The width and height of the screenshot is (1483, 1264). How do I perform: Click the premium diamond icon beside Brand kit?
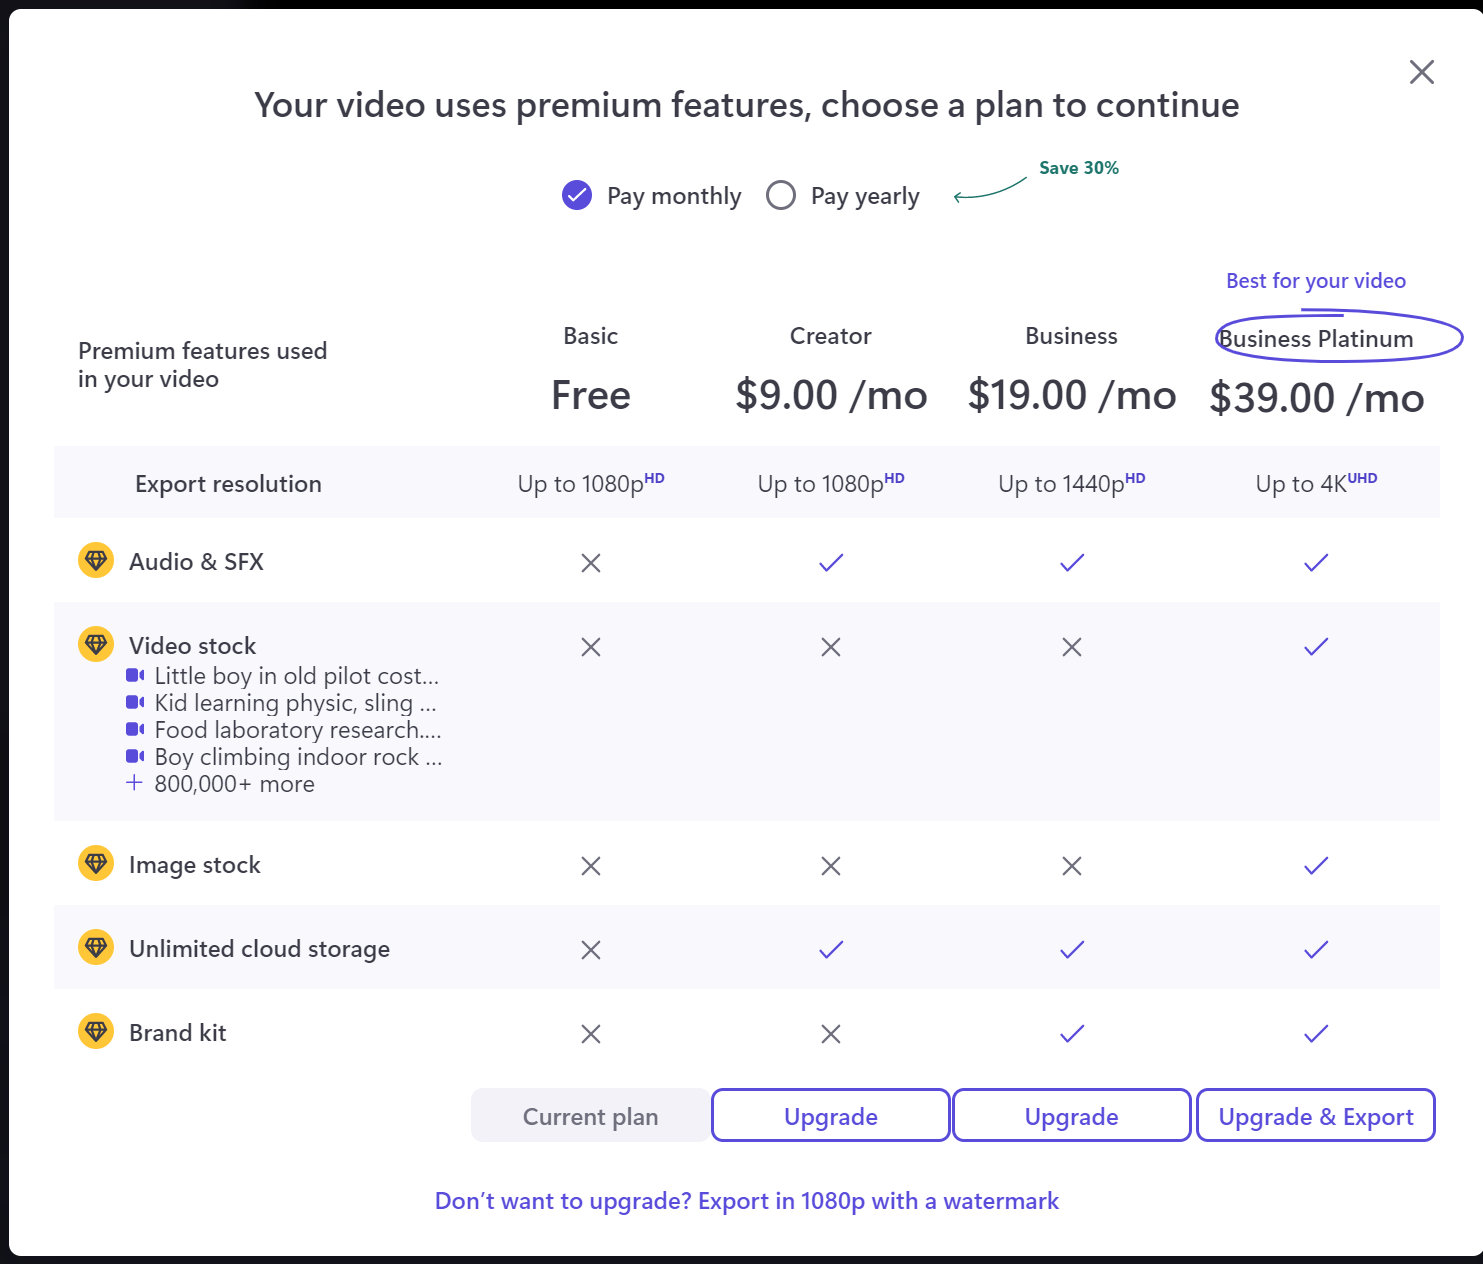click(96, 1031)
